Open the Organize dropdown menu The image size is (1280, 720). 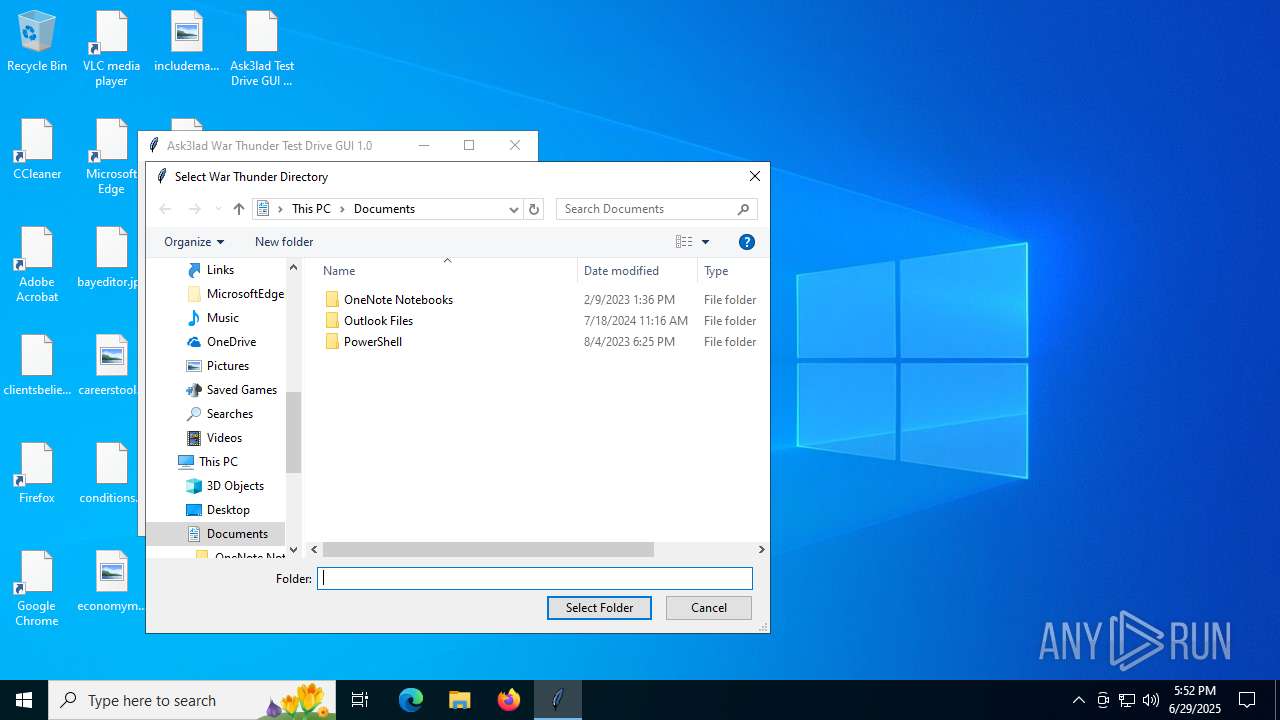point(194,242)
